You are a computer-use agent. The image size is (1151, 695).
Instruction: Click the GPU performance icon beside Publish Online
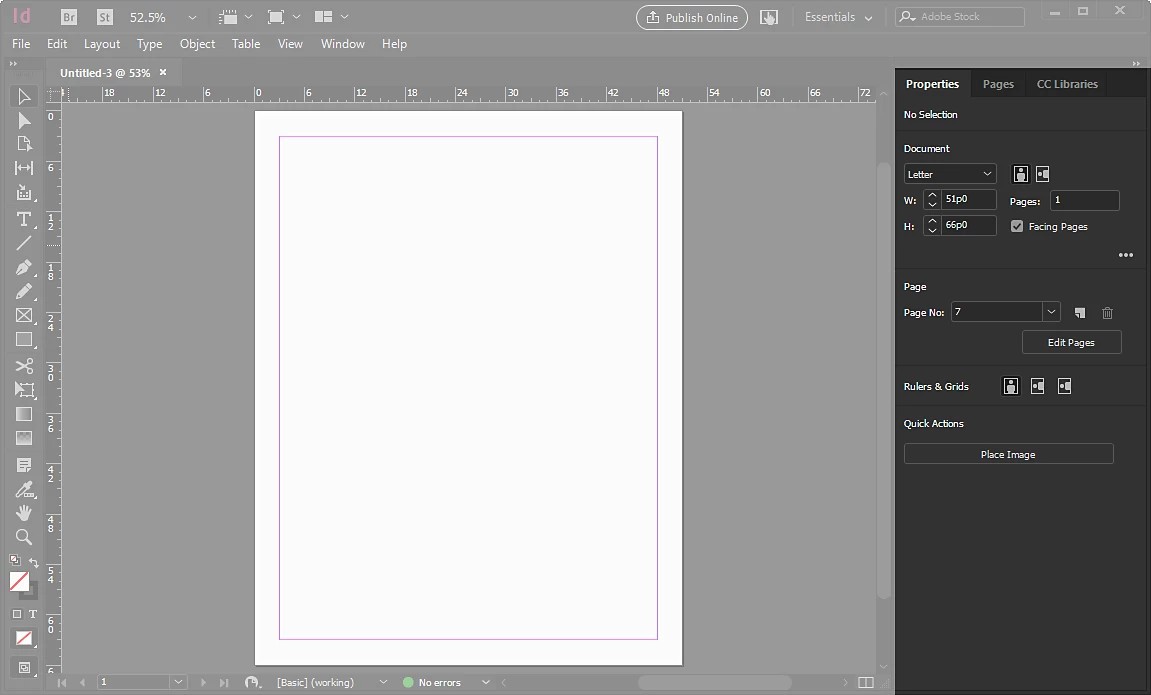point(769,17)
